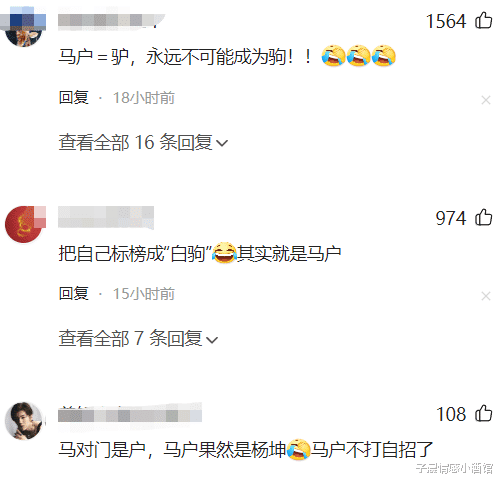This screenshot has height=481, width=498.
Task: Open the second commenter's blurred username
Action: pos(106,217)
